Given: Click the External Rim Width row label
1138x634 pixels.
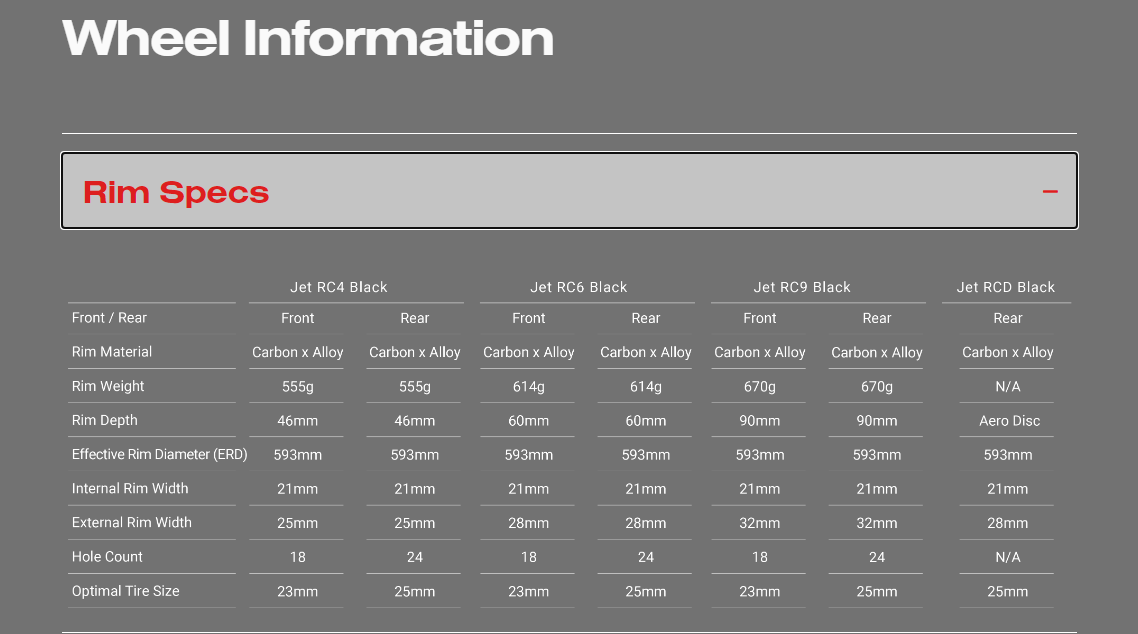Looking at the screenshot, I should (x=132, y=523).
